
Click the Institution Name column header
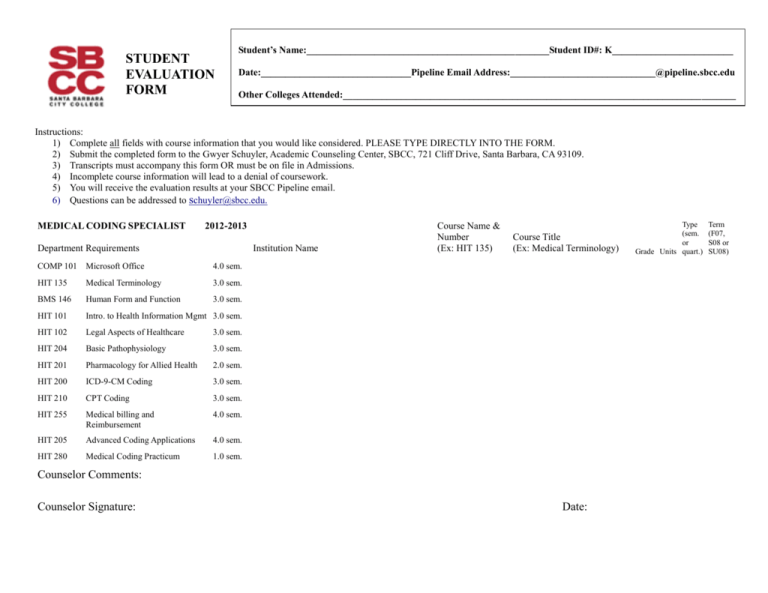click(286, 248)
